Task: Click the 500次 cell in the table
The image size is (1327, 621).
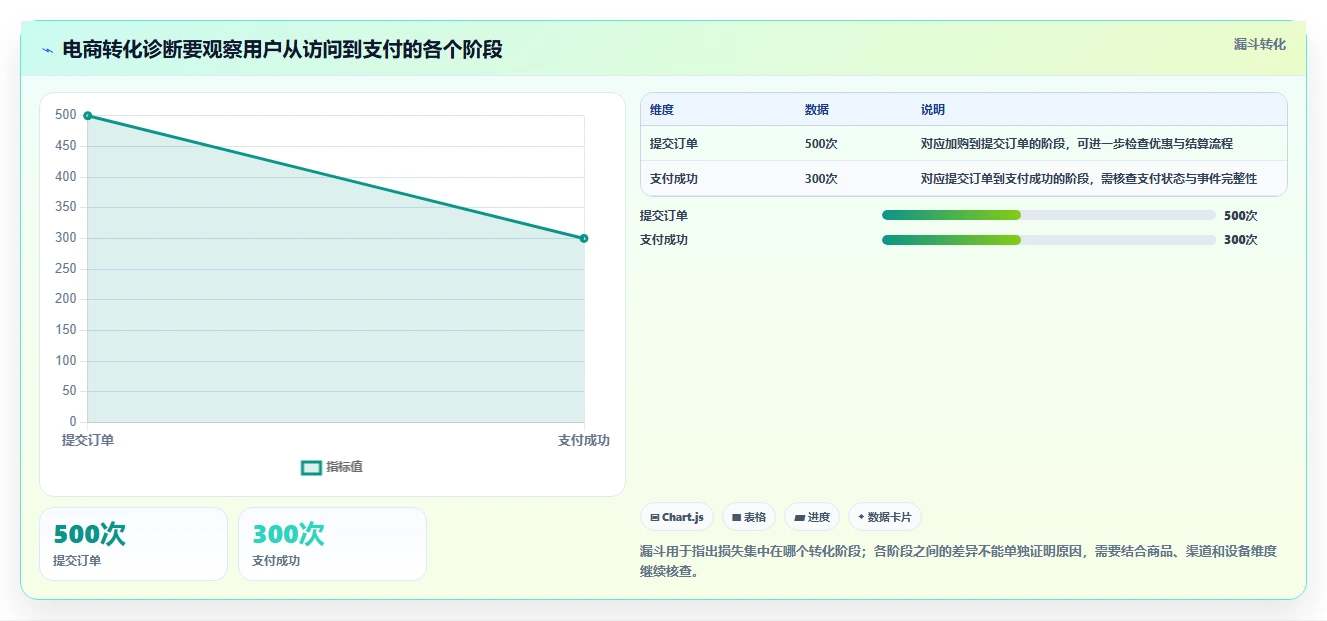Action: pyautogui.click(x=821, y=144)
